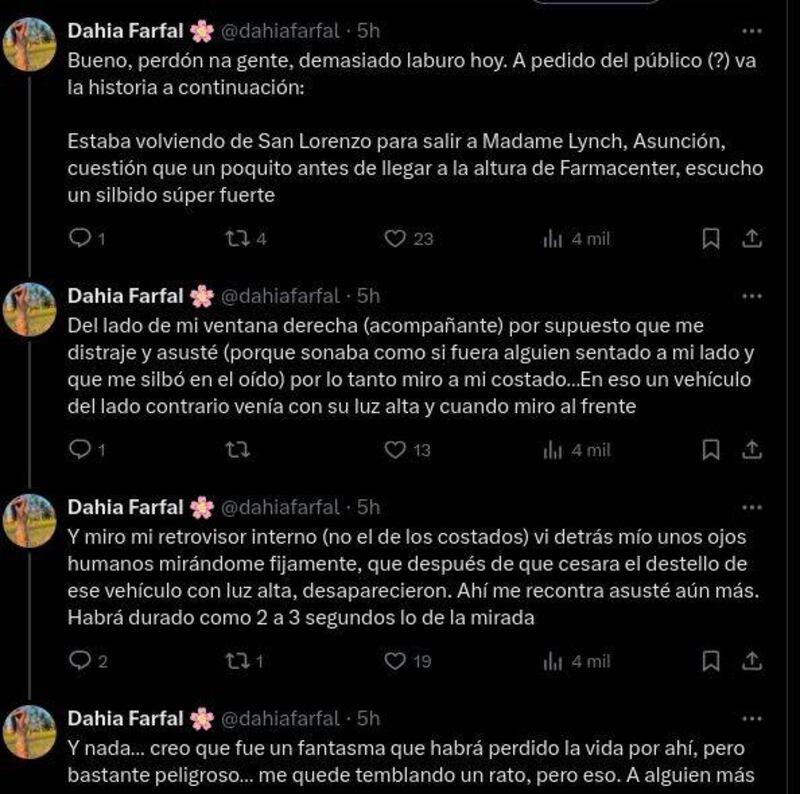Reply to the second tweet about ventana derecha
800x794 pixels.
pos(87,450)
